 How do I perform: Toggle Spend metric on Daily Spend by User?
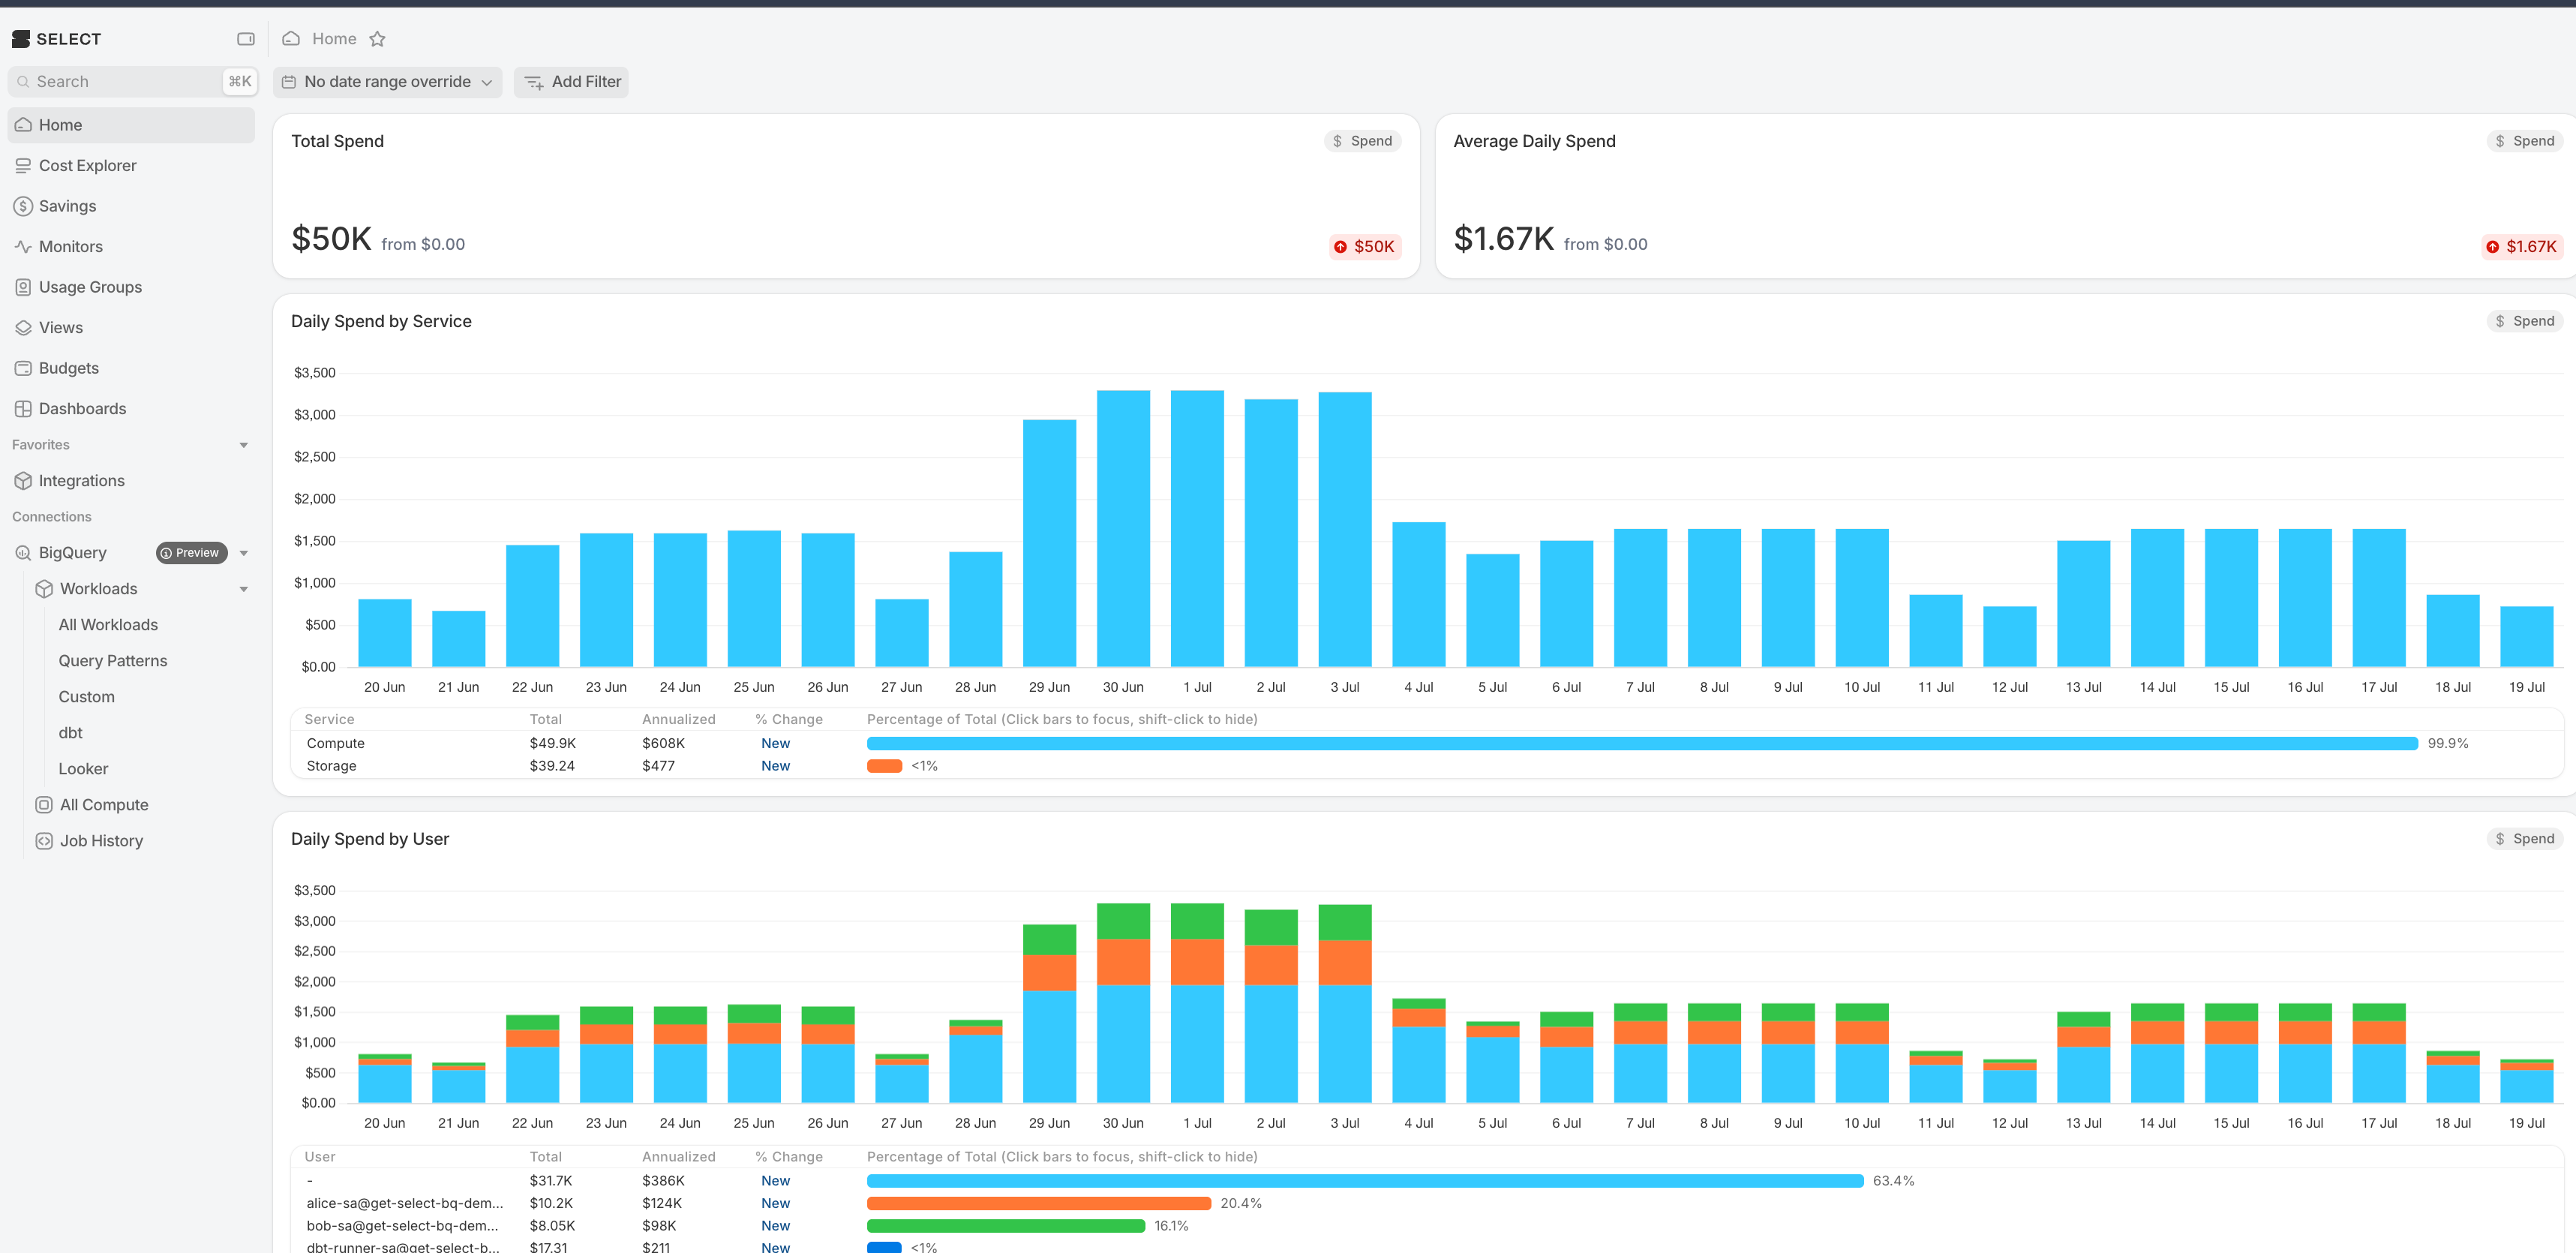click(2524, 839)
